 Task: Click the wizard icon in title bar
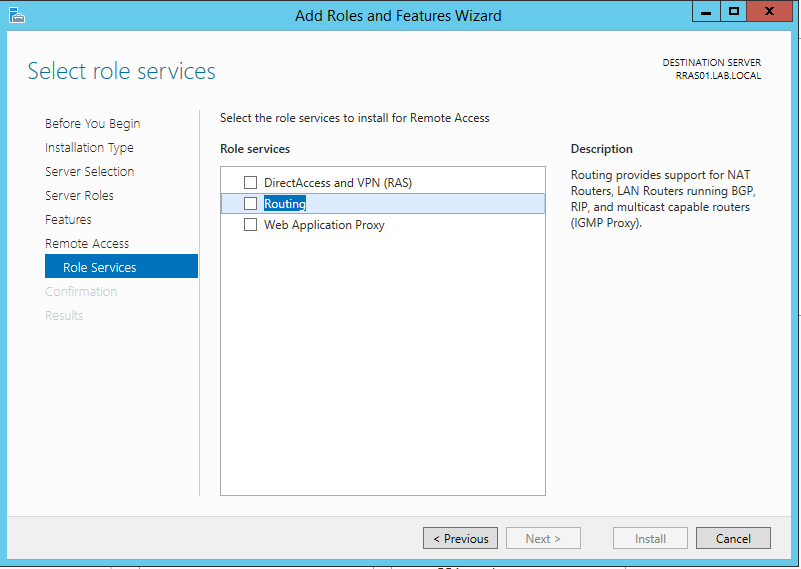tap(17, 15)
